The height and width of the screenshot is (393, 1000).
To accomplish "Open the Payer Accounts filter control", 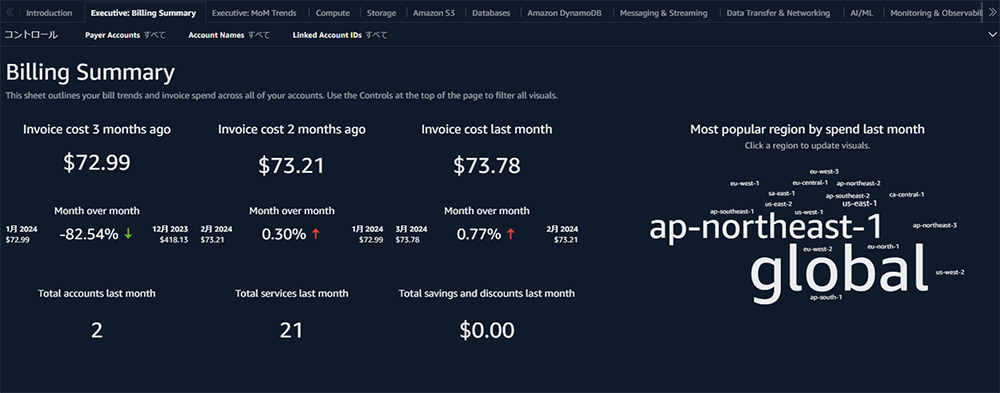I will pos(125,35).
